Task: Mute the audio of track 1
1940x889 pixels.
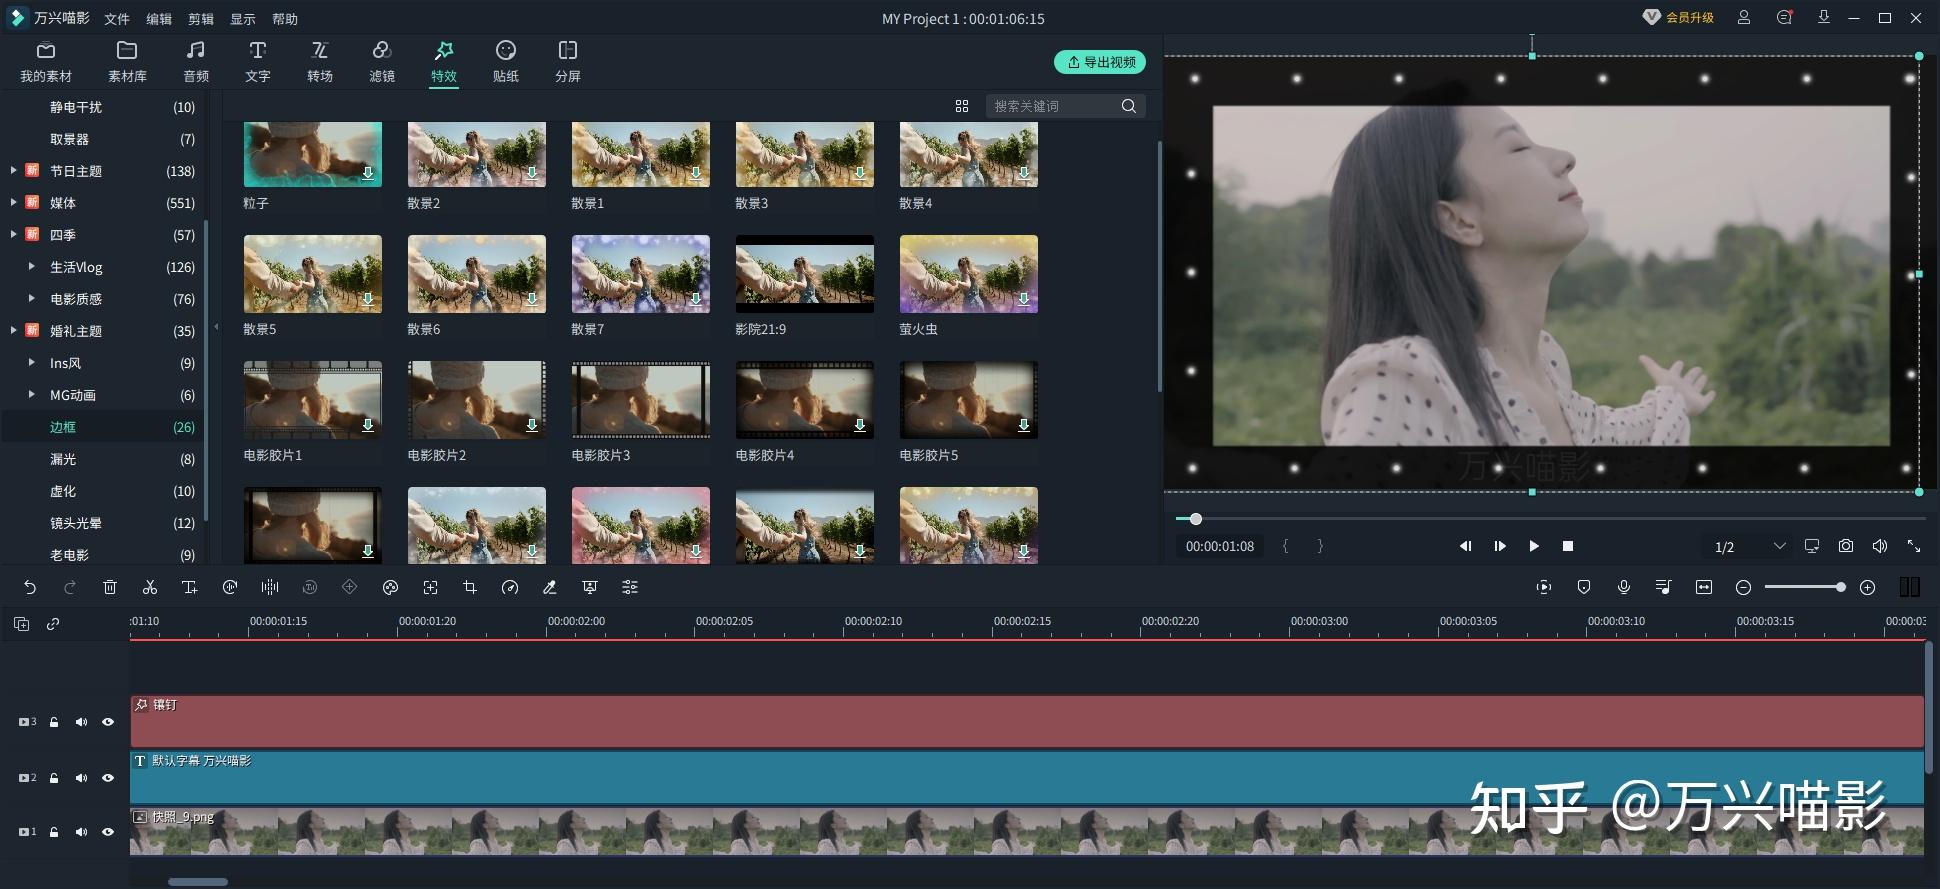Action: (81, 832)
